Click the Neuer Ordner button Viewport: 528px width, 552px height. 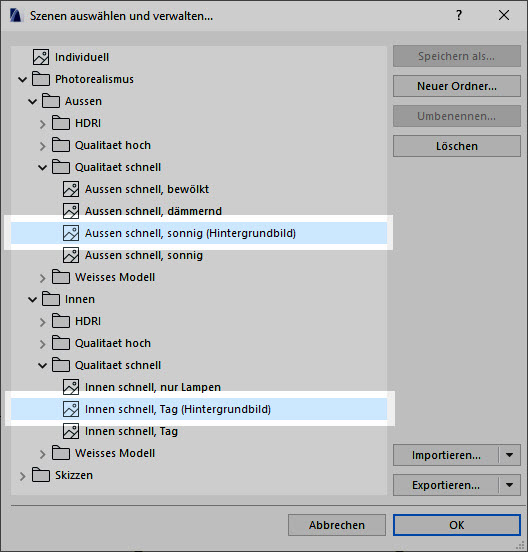tap(457, 86)
